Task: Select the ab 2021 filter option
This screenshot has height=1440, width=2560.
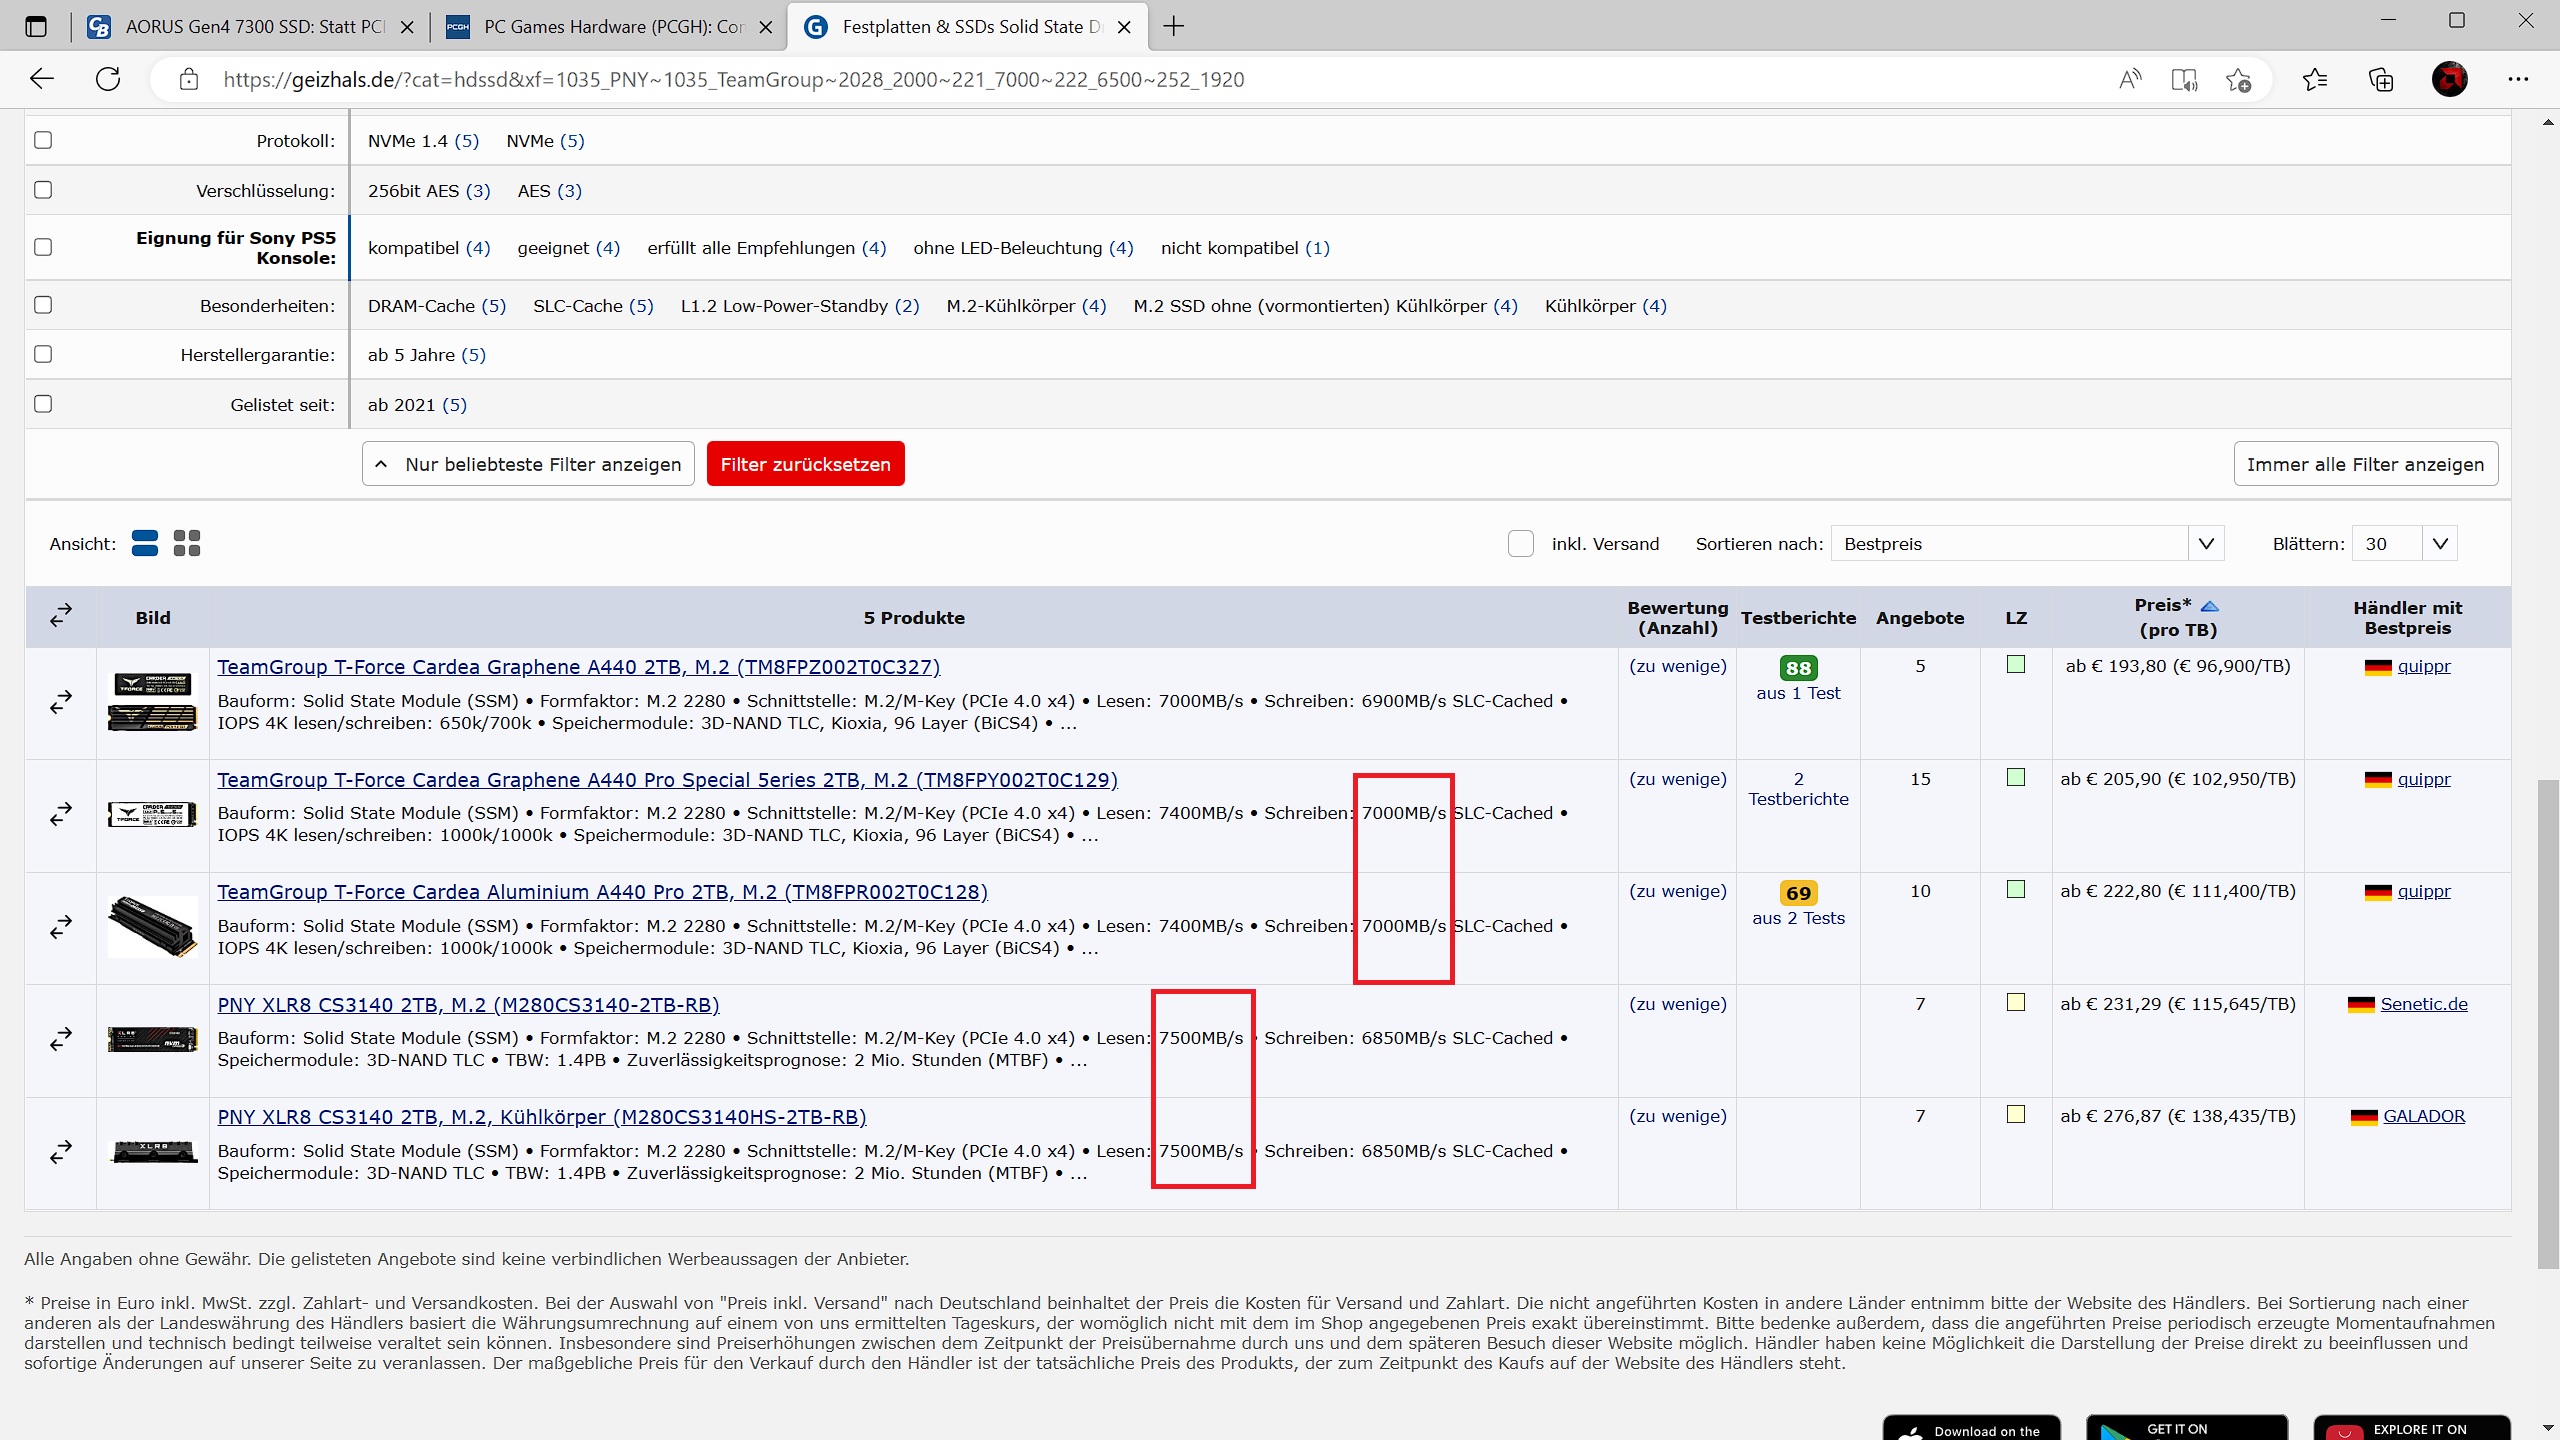Action: coord(417,405)
